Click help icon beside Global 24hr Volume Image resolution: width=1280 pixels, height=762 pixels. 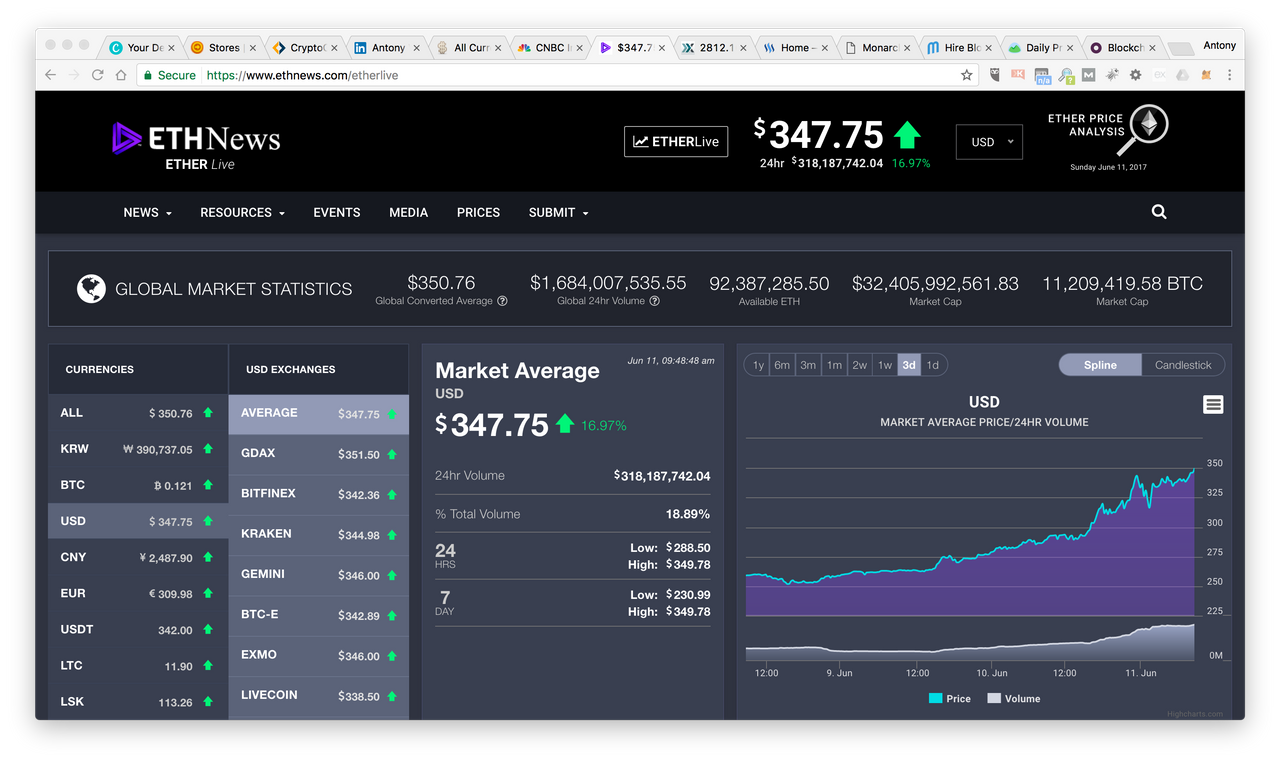click(654, 301)
